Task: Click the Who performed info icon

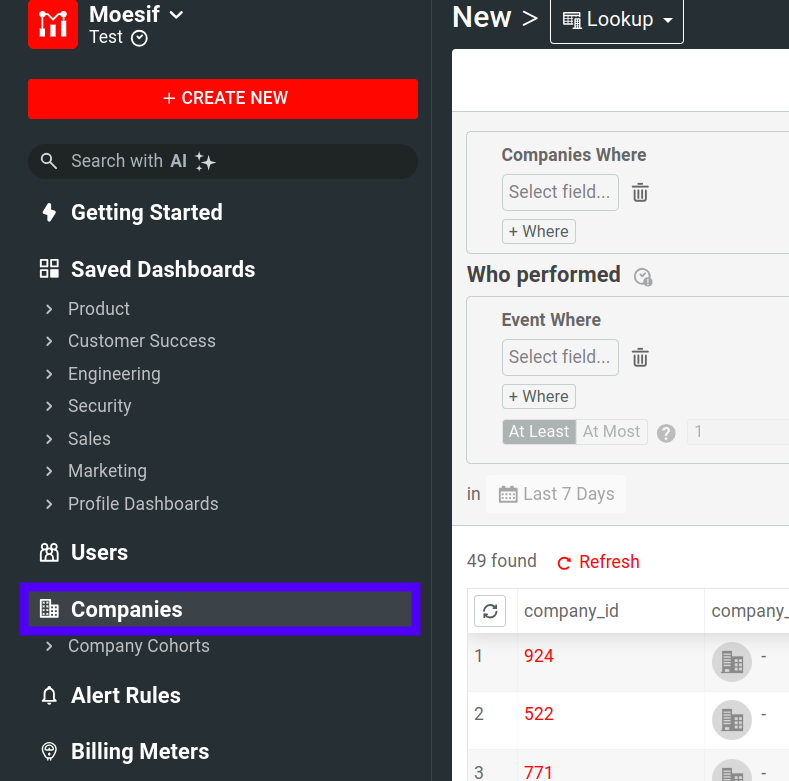Action: tap(643, 277)
